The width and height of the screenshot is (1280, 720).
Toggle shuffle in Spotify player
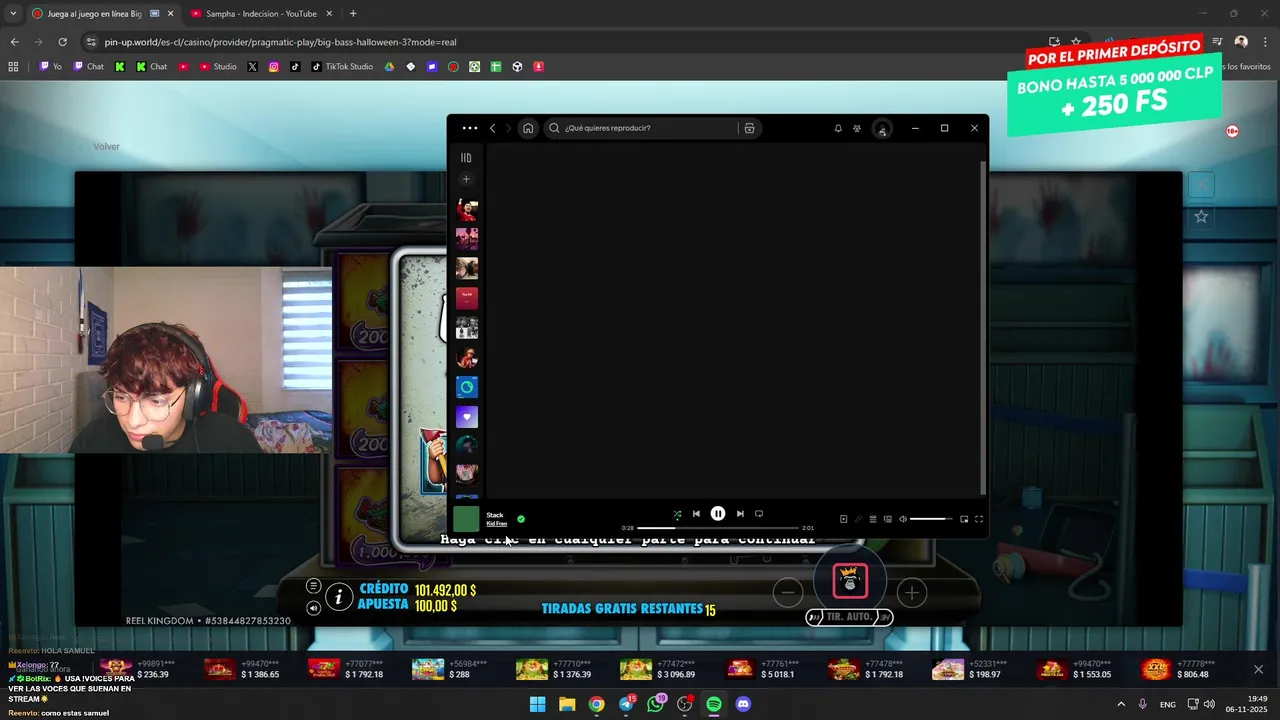(677, 514)
